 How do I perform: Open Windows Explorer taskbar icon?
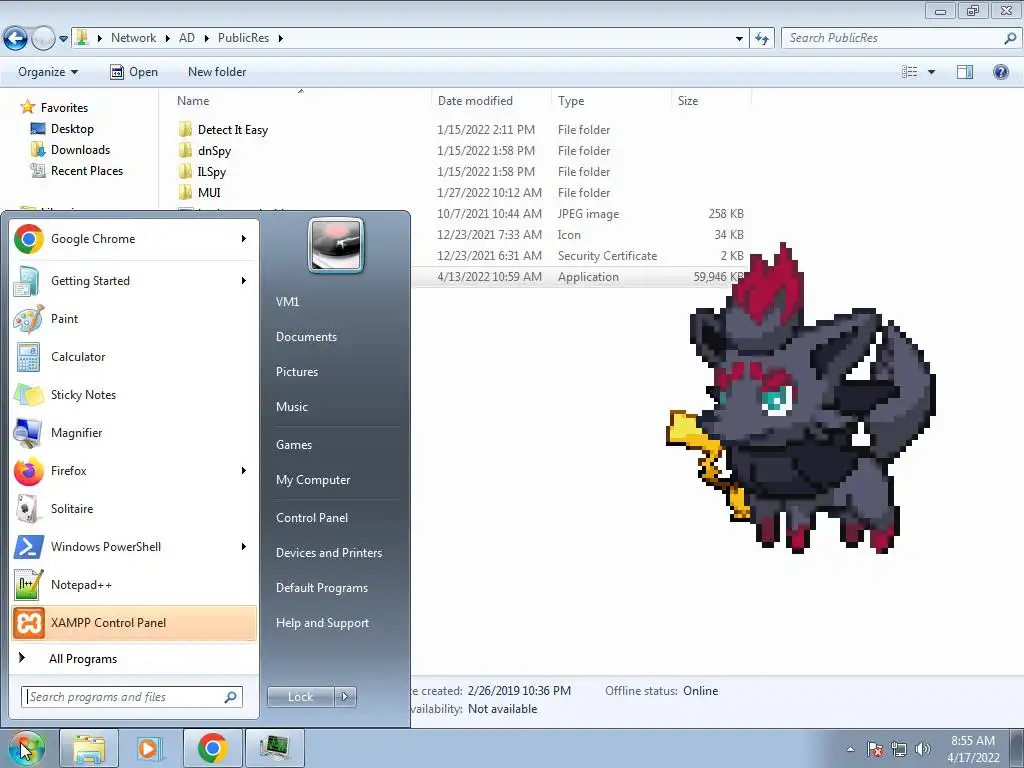coord(89,748)
